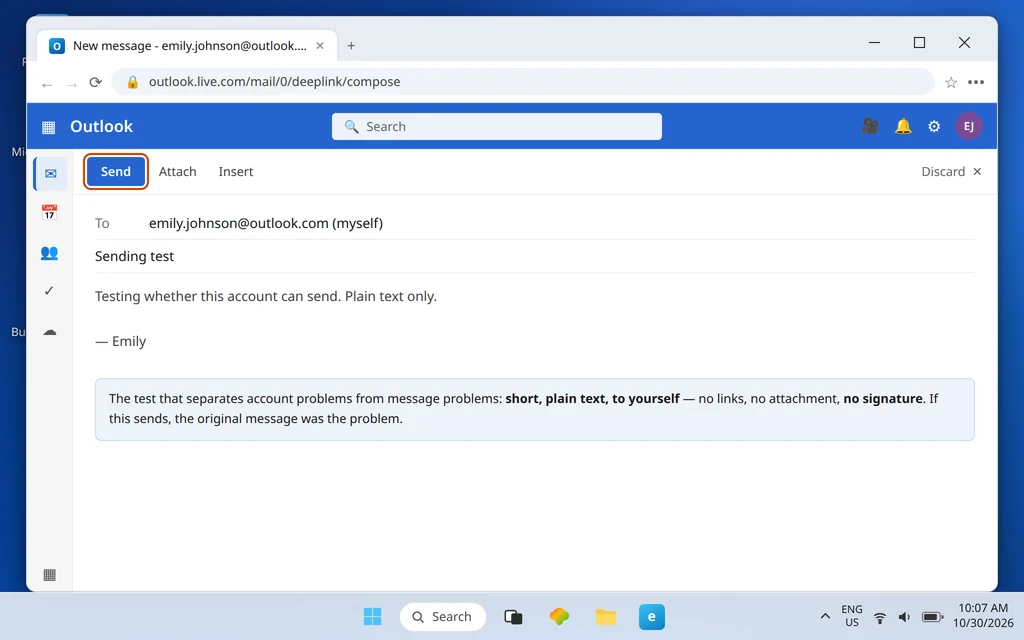Image resolution: width=1024 pixels, height=640 pixels.
Task: Open the OneDrive cloud icon
Action: tap(50, 332)
